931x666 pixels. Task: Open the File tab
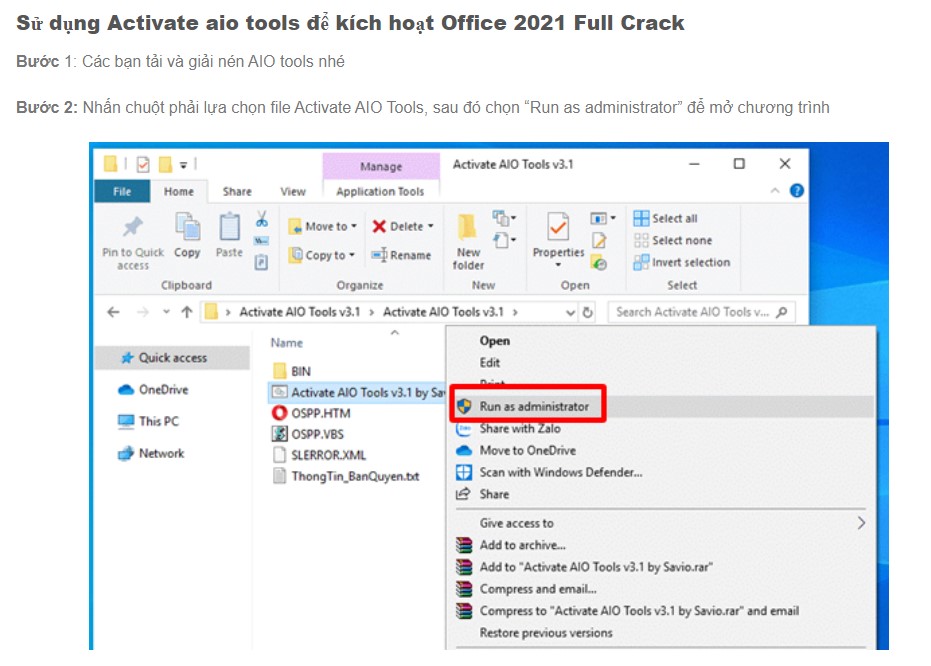(x=122, y=191)
